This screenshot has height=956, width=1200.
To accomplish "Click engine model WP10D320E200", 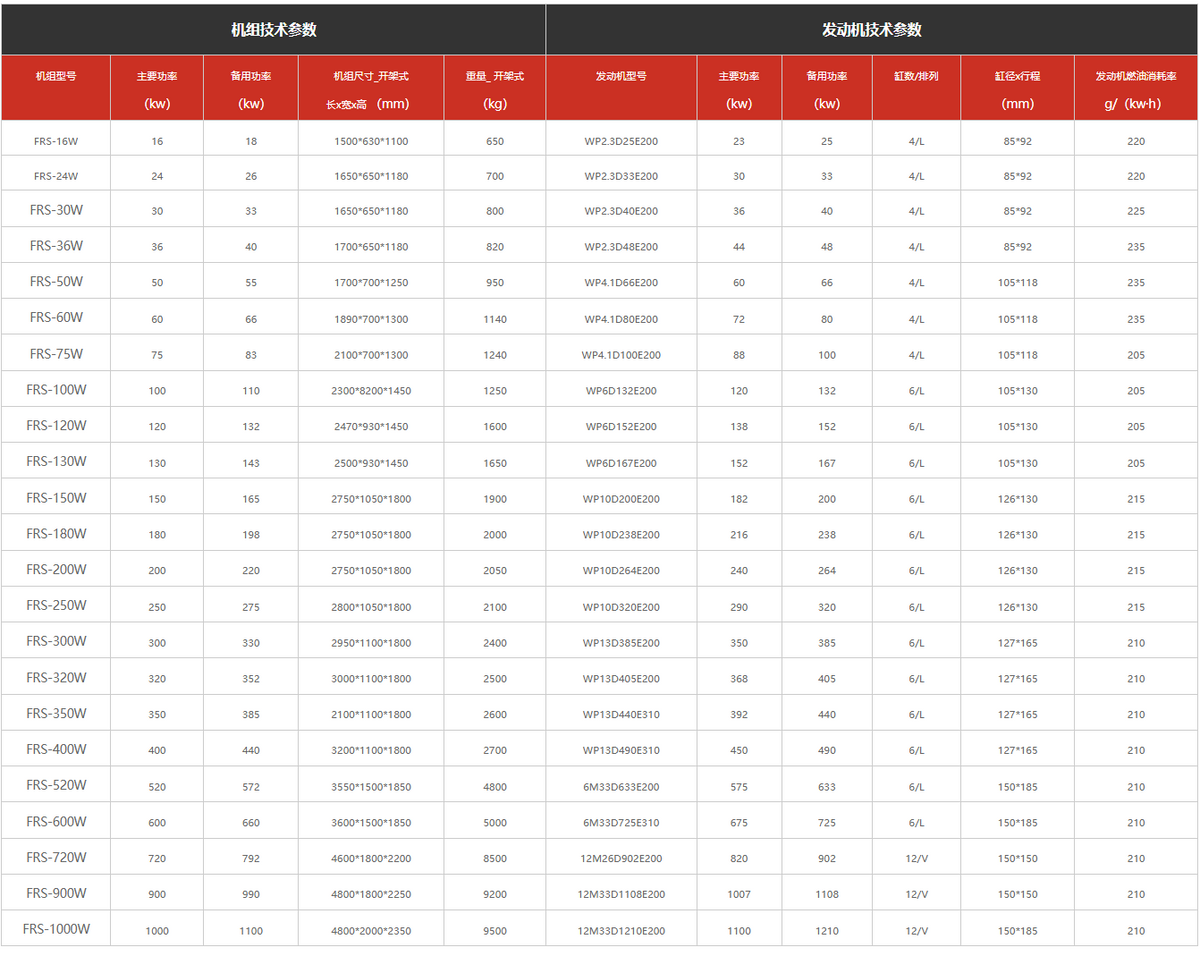I will pyautogui.click(x=621, y=607).
